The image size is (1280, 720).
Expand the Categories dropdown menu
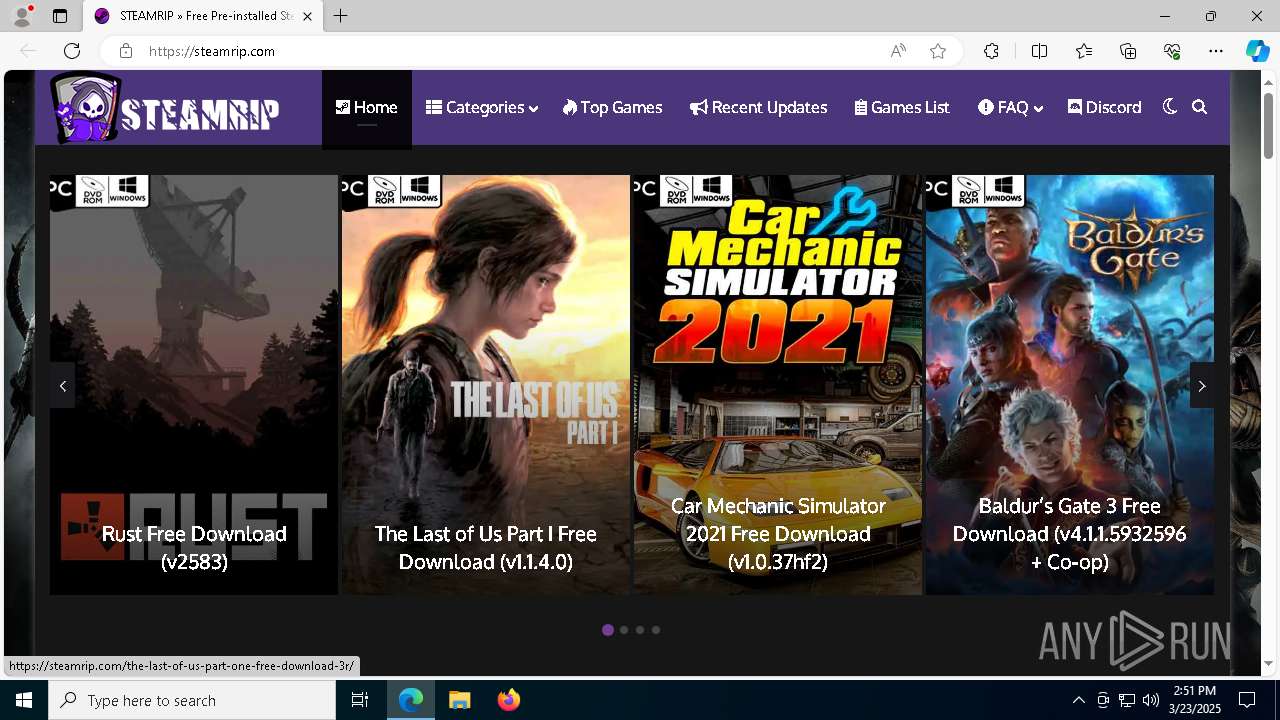(482, 107)
